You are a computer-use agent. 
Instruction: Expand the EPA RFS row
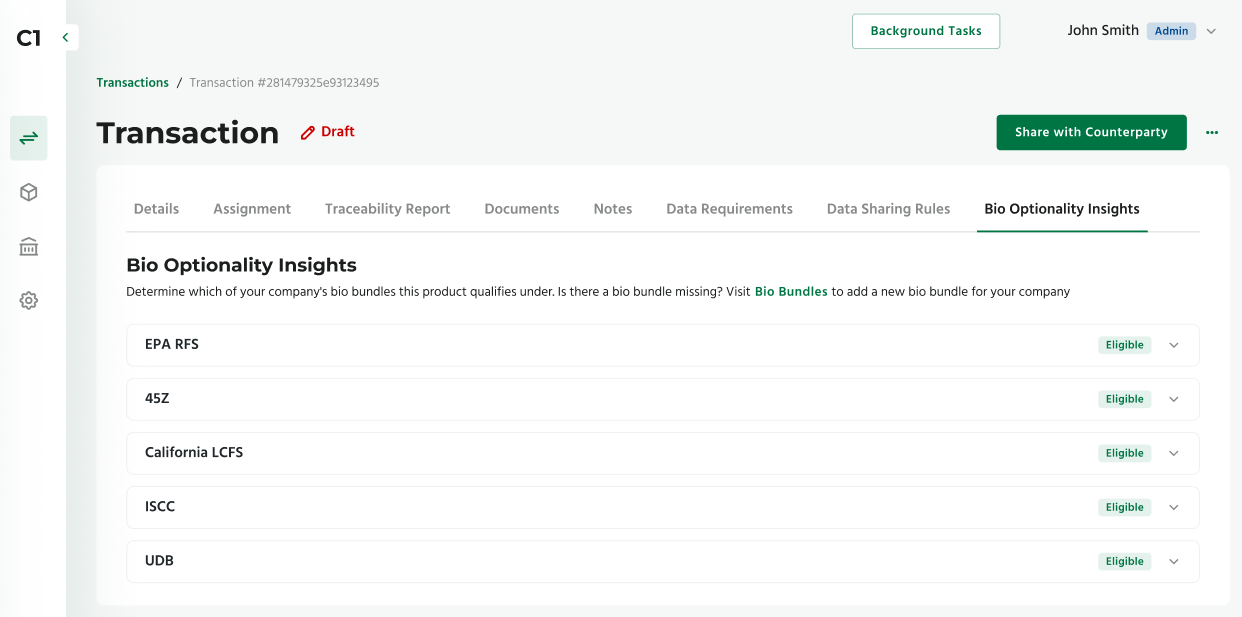[662, 345]
